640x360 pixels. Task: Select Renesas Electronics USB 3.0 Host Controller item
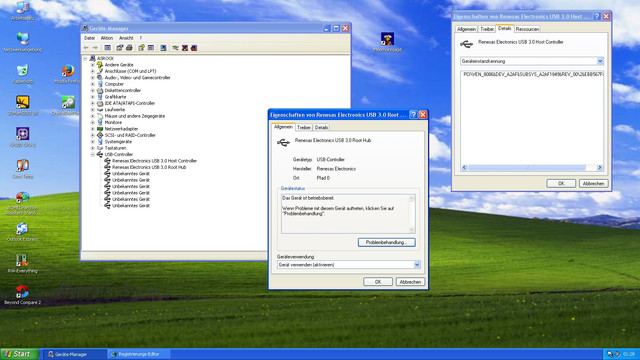154,161
